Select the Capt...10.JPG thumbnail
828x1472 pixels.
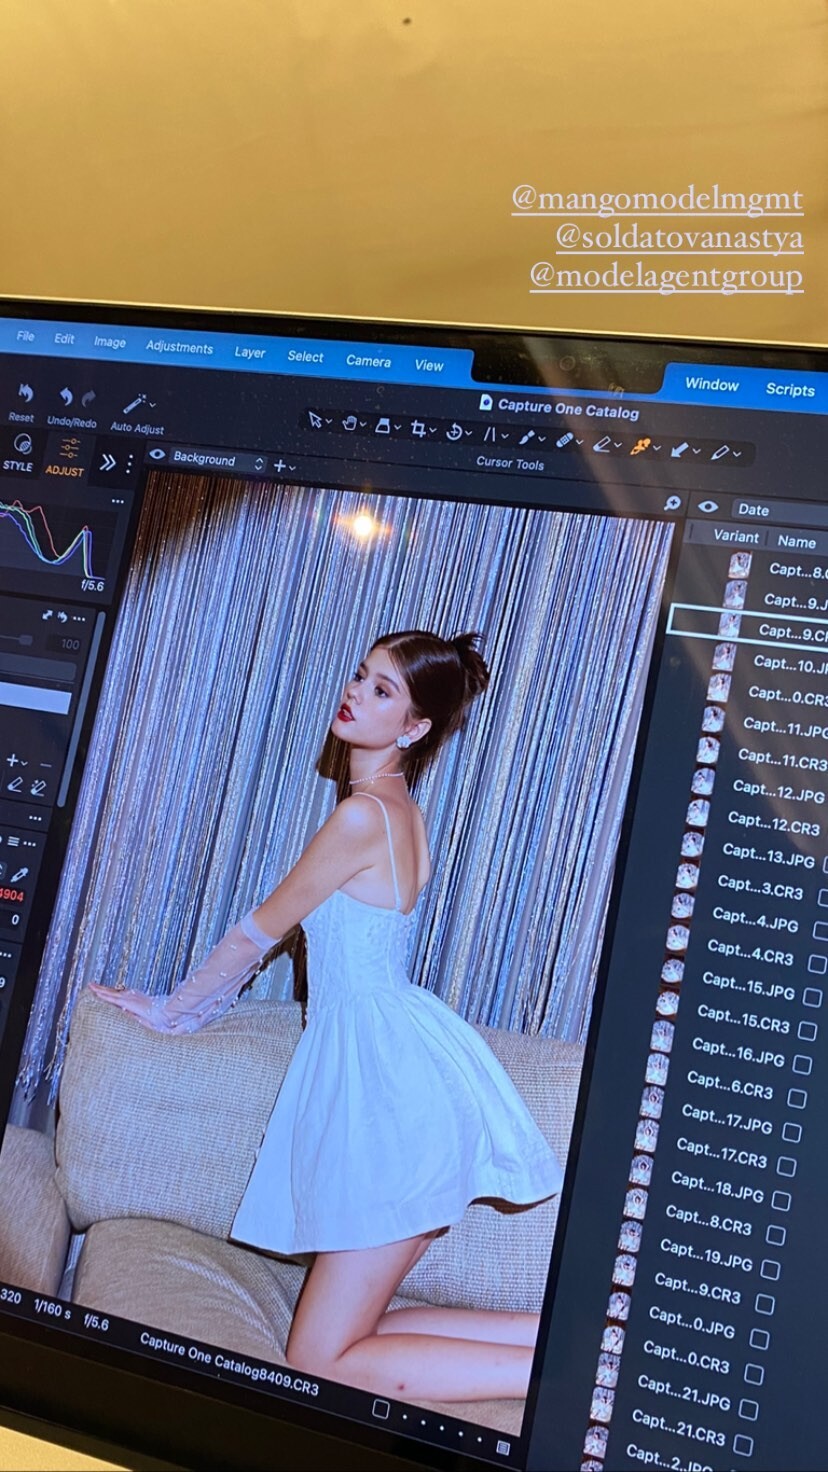point(724,657)
